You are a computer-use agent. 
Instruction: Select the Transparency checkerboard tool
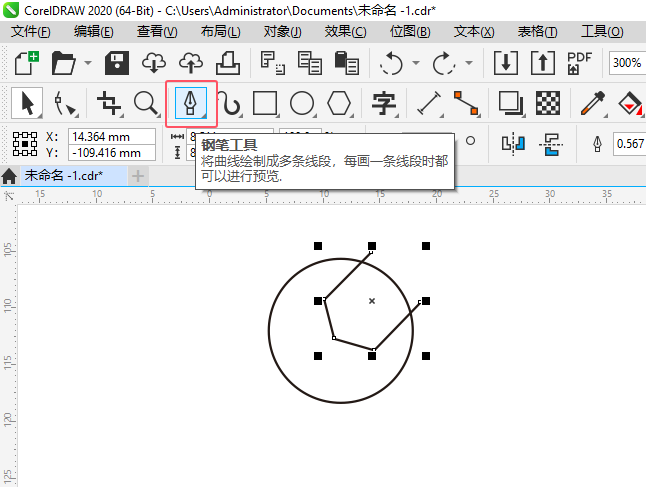click(x=548, y=103)
